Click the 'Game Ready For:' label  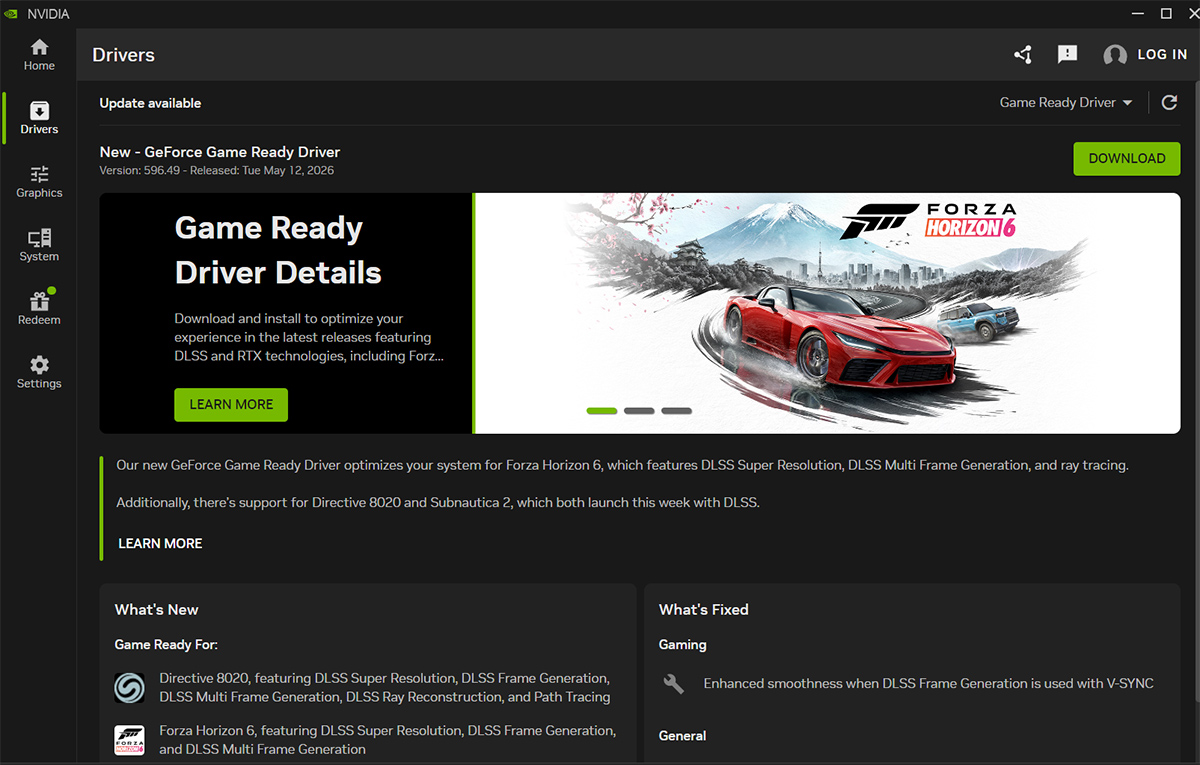pos(166,644)
